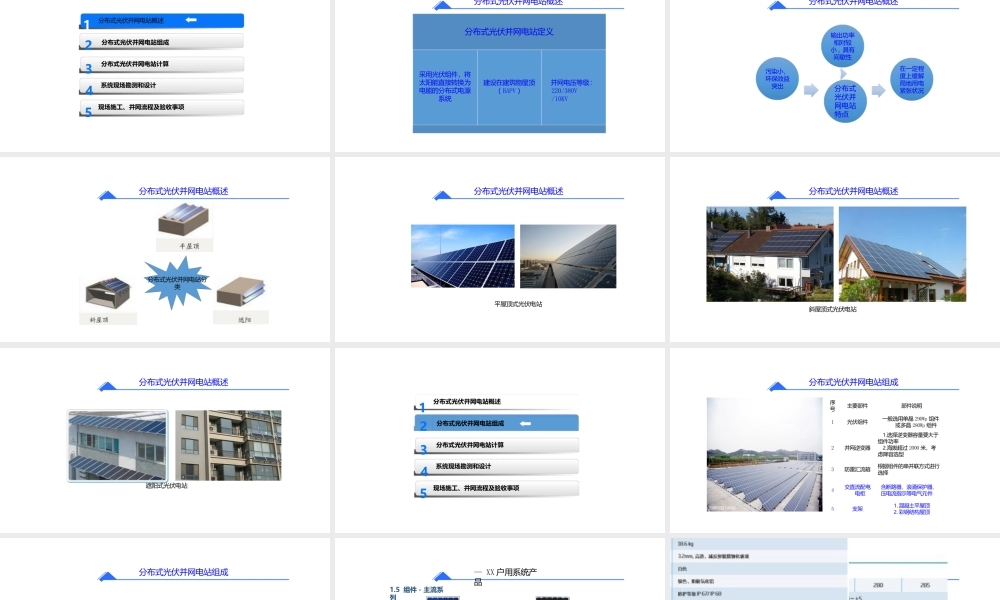Viewport: 1000px width, 600px height.
Task: Click the white arrow on highlighted agenda item 2
Action: point(526,423)
